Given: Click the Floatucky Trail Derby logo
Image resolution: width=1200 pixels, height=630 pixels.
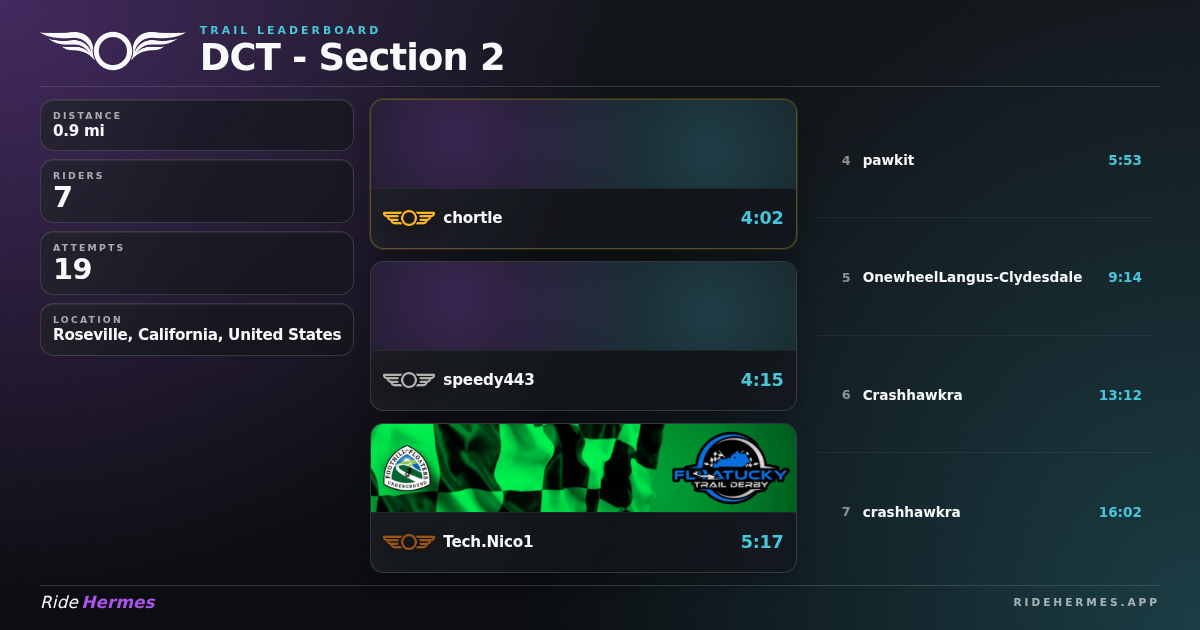Looking at the screenshot, I should (729, 469).
